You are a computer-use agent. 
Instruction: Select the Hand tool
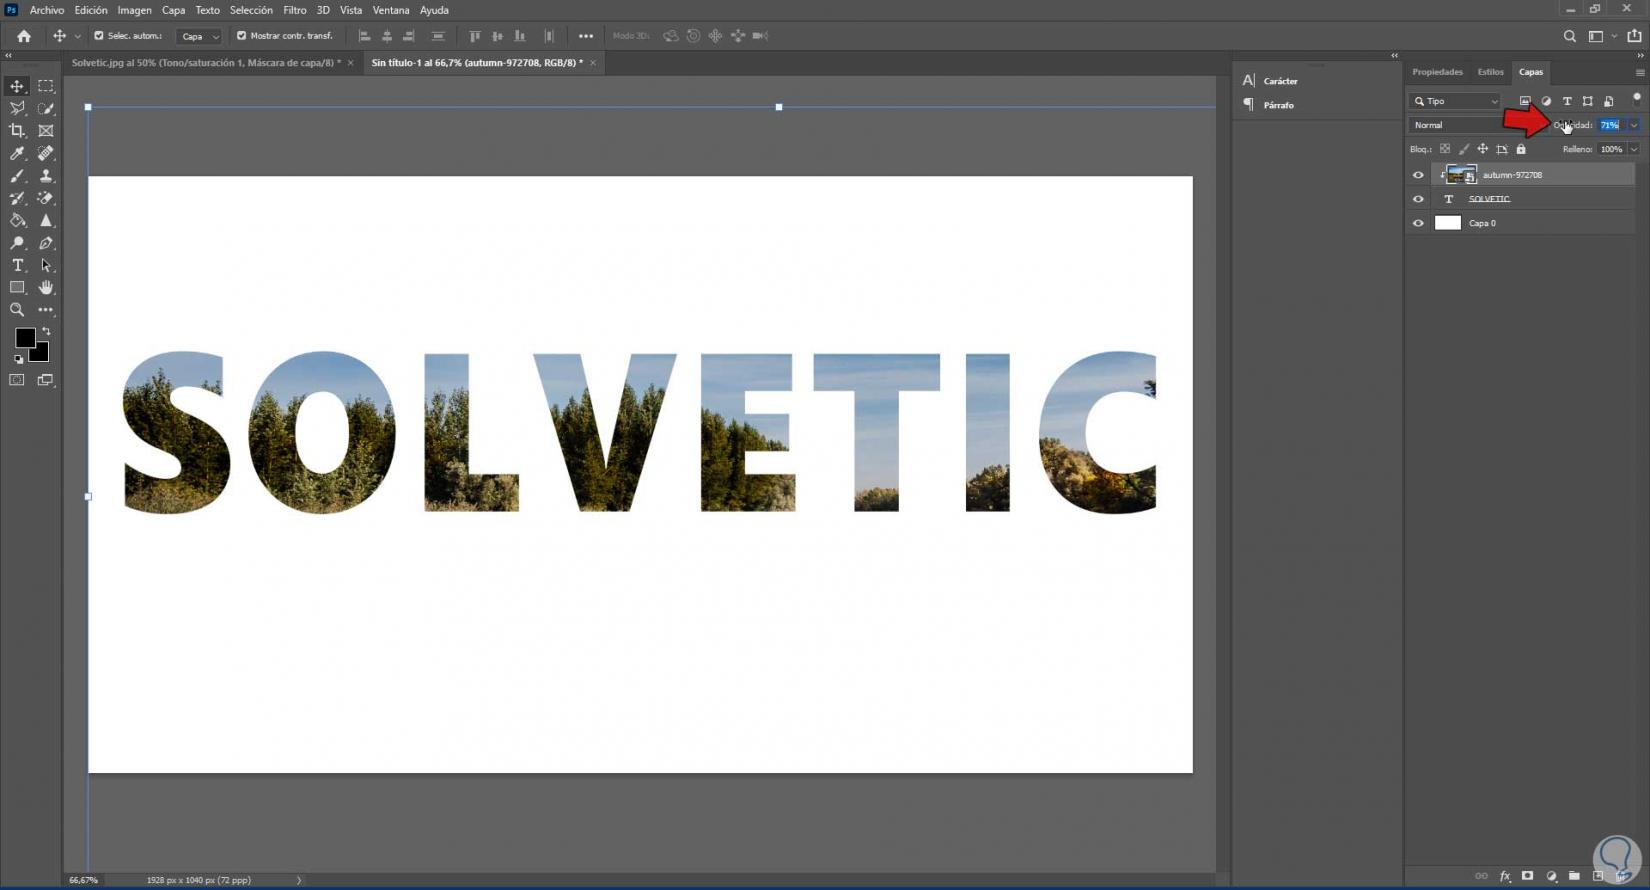click(46, 288)
